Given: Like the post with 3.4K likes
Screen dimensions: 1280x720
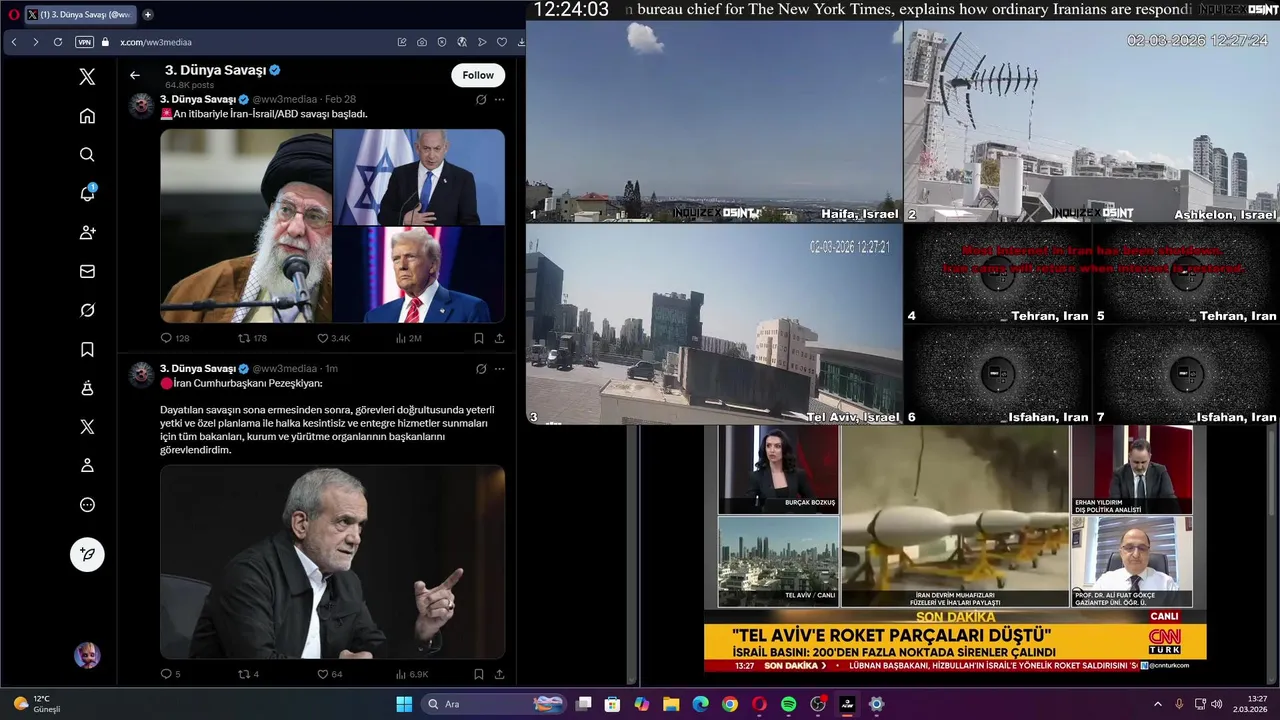Looking at the screenshot, I should [333, 338].
